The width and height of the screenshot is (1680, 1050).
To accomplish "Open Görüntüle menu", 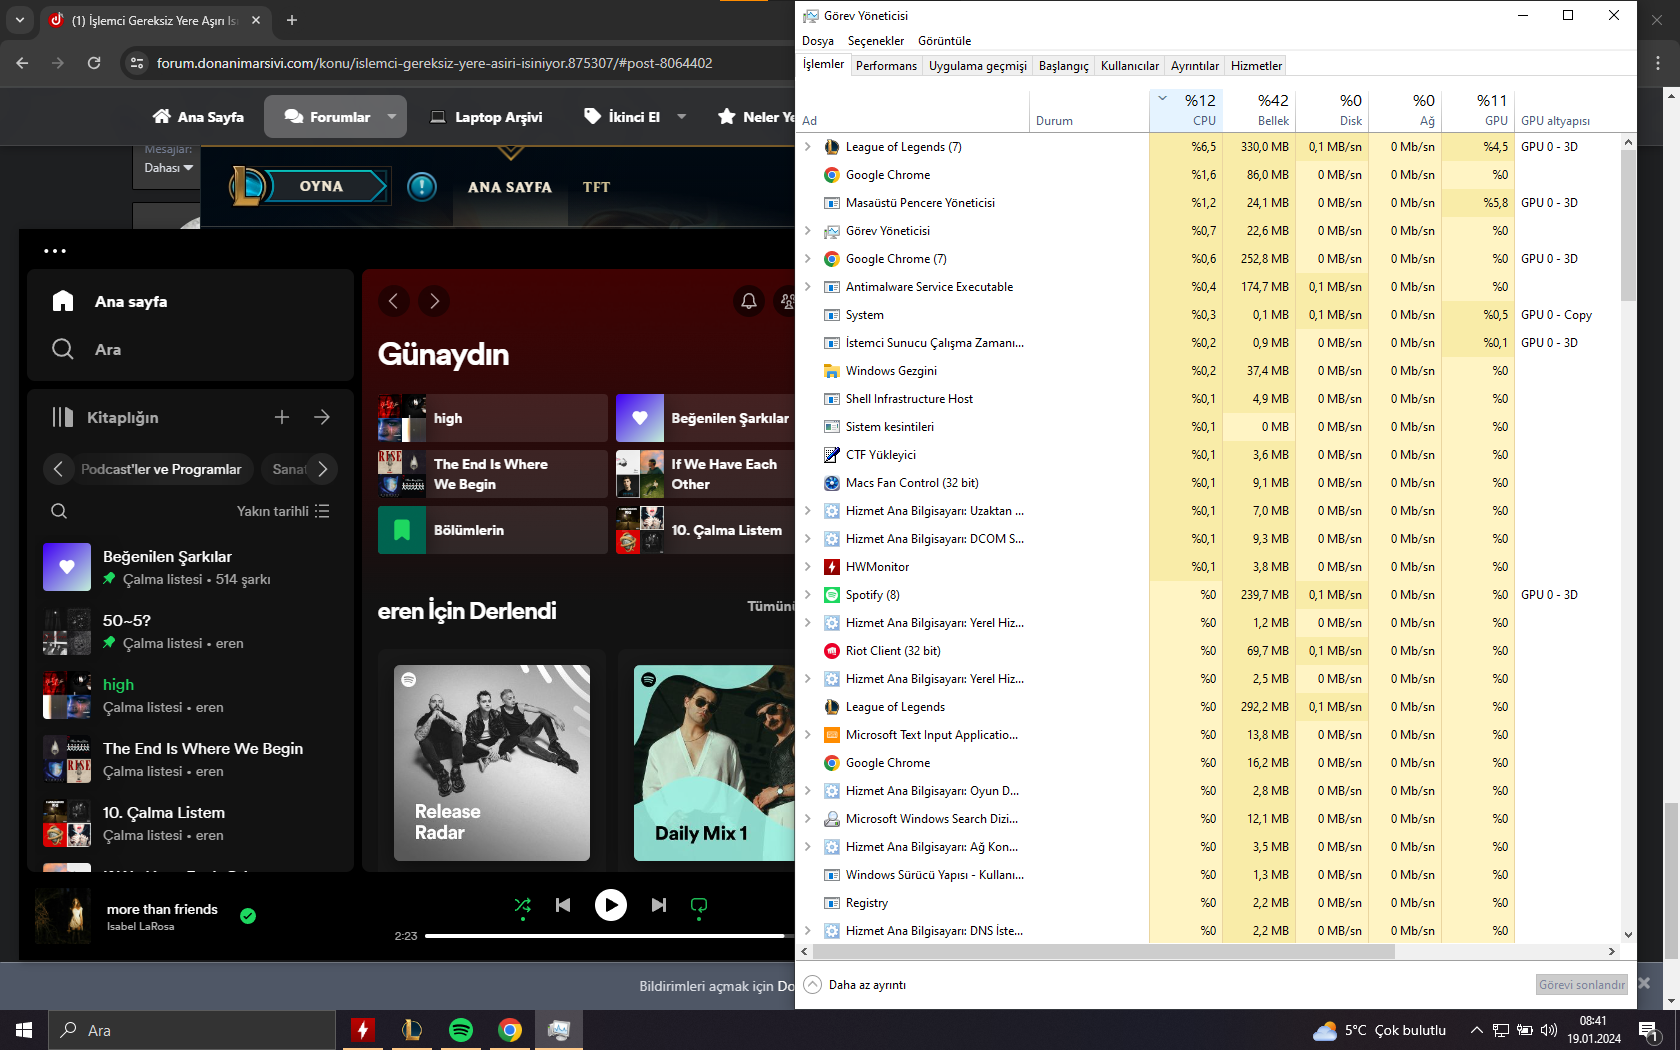I will [945, 41].
